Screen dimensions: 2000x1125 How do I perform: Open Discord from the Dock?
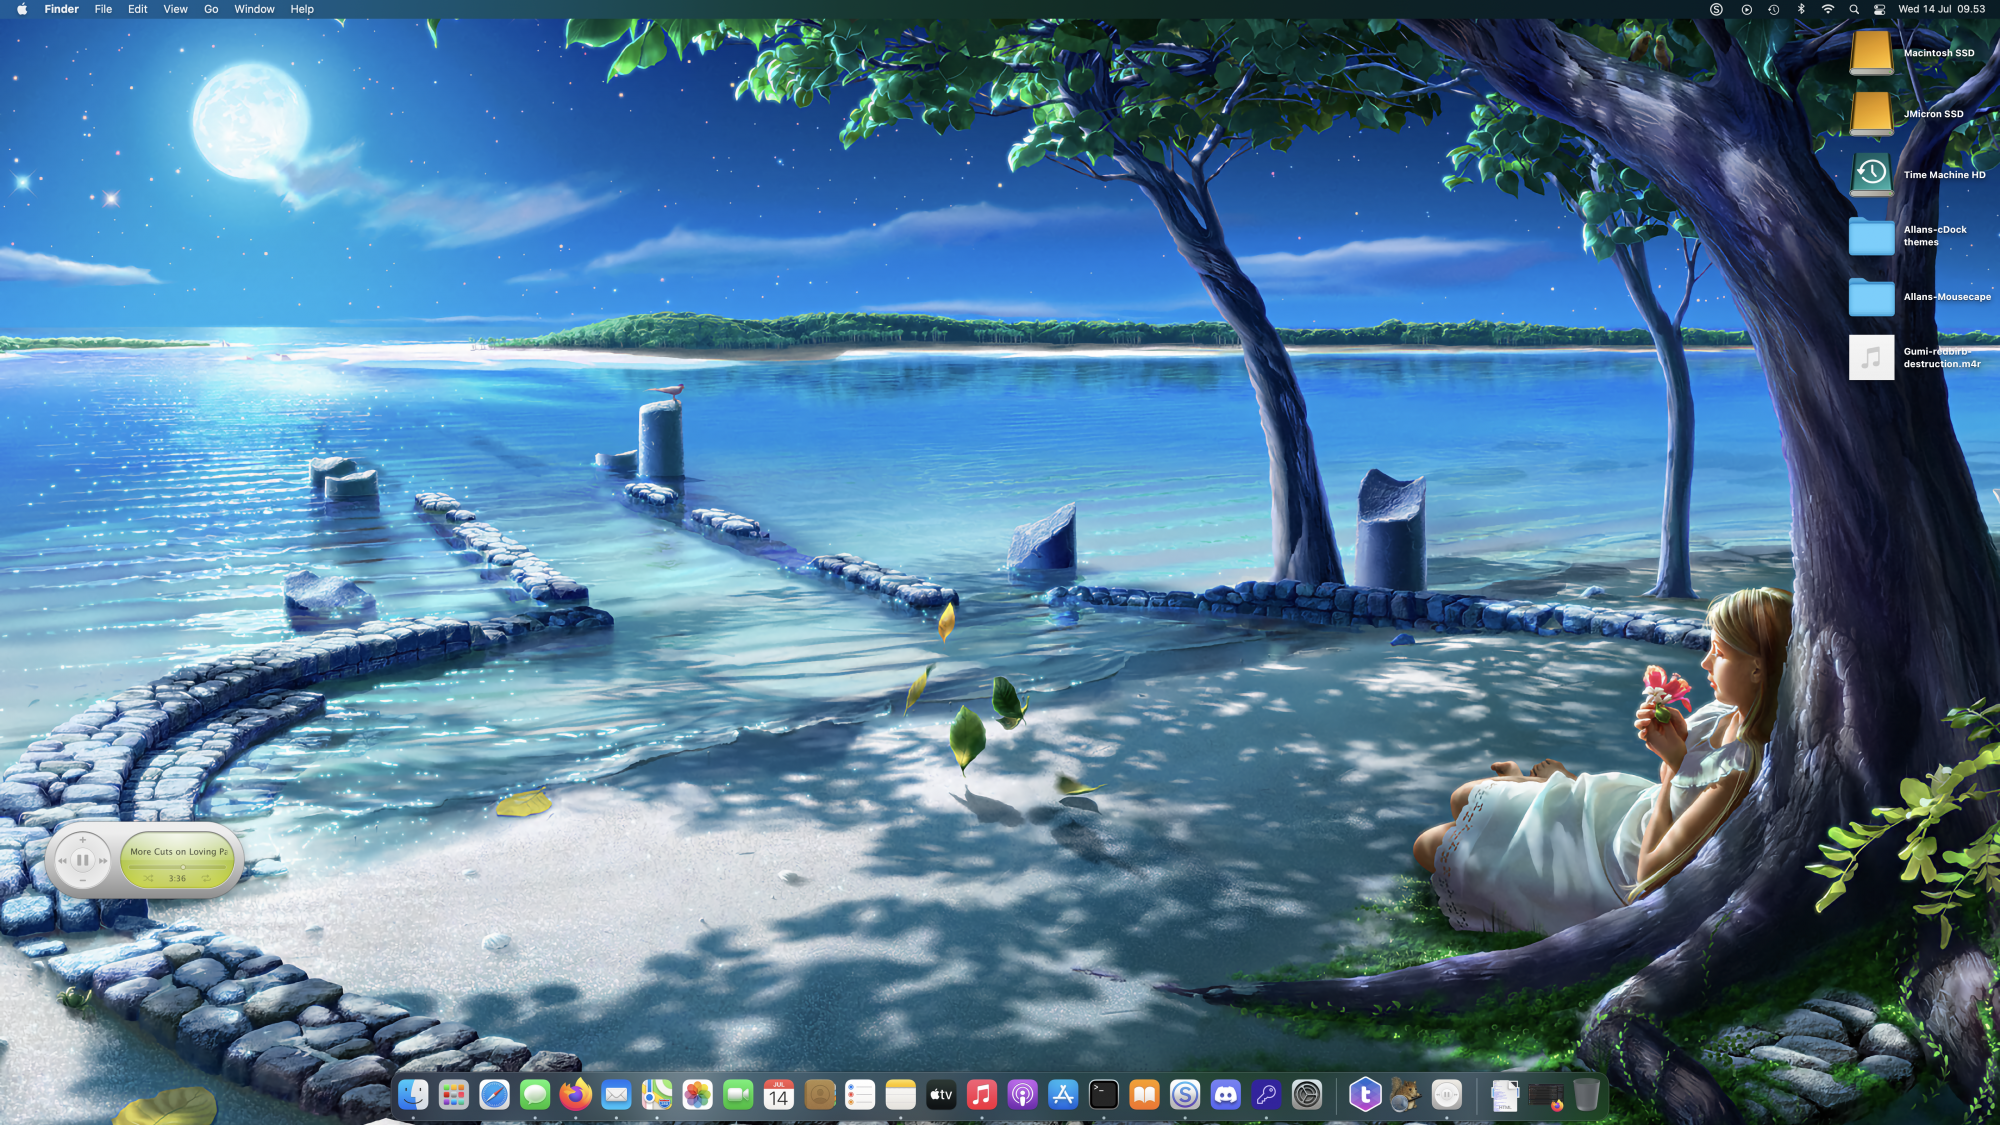tap(1225, 1095)
